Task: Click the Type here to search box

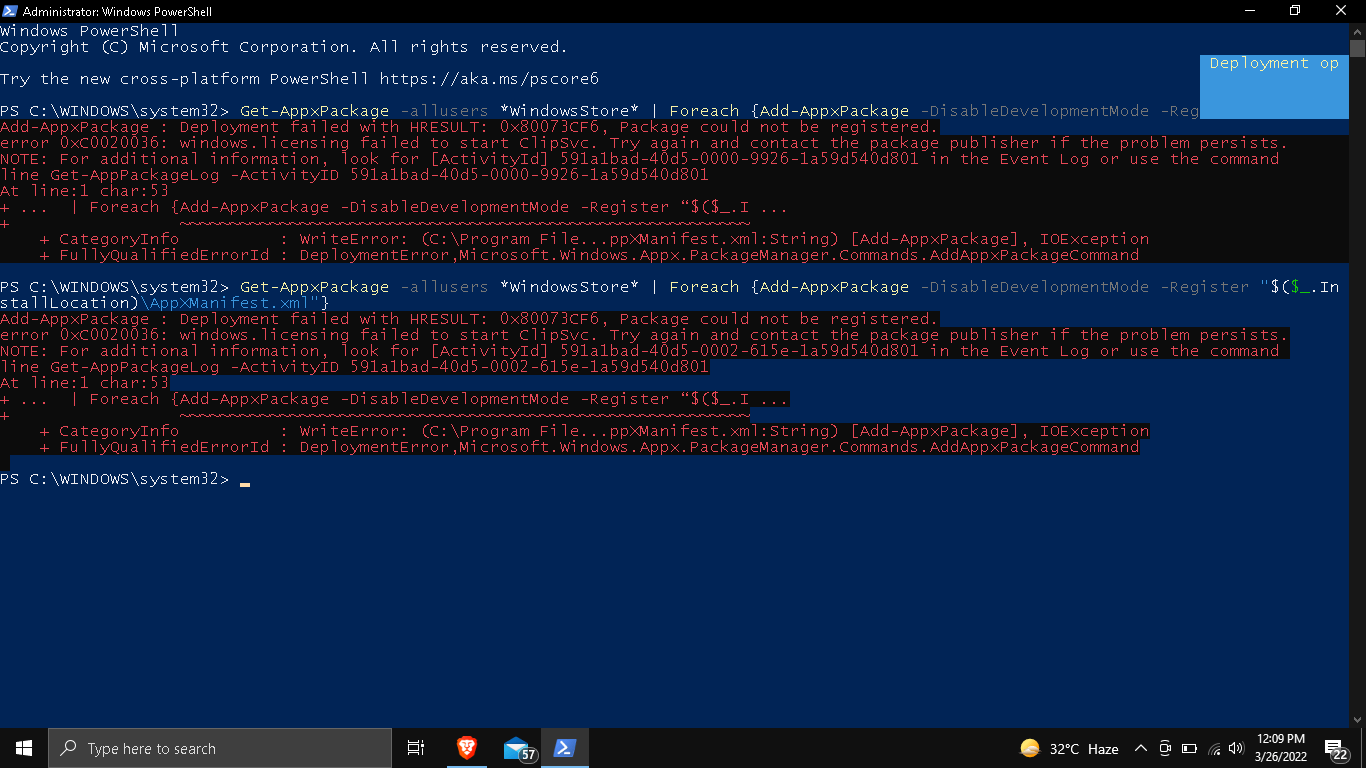Action: point(220,748)
